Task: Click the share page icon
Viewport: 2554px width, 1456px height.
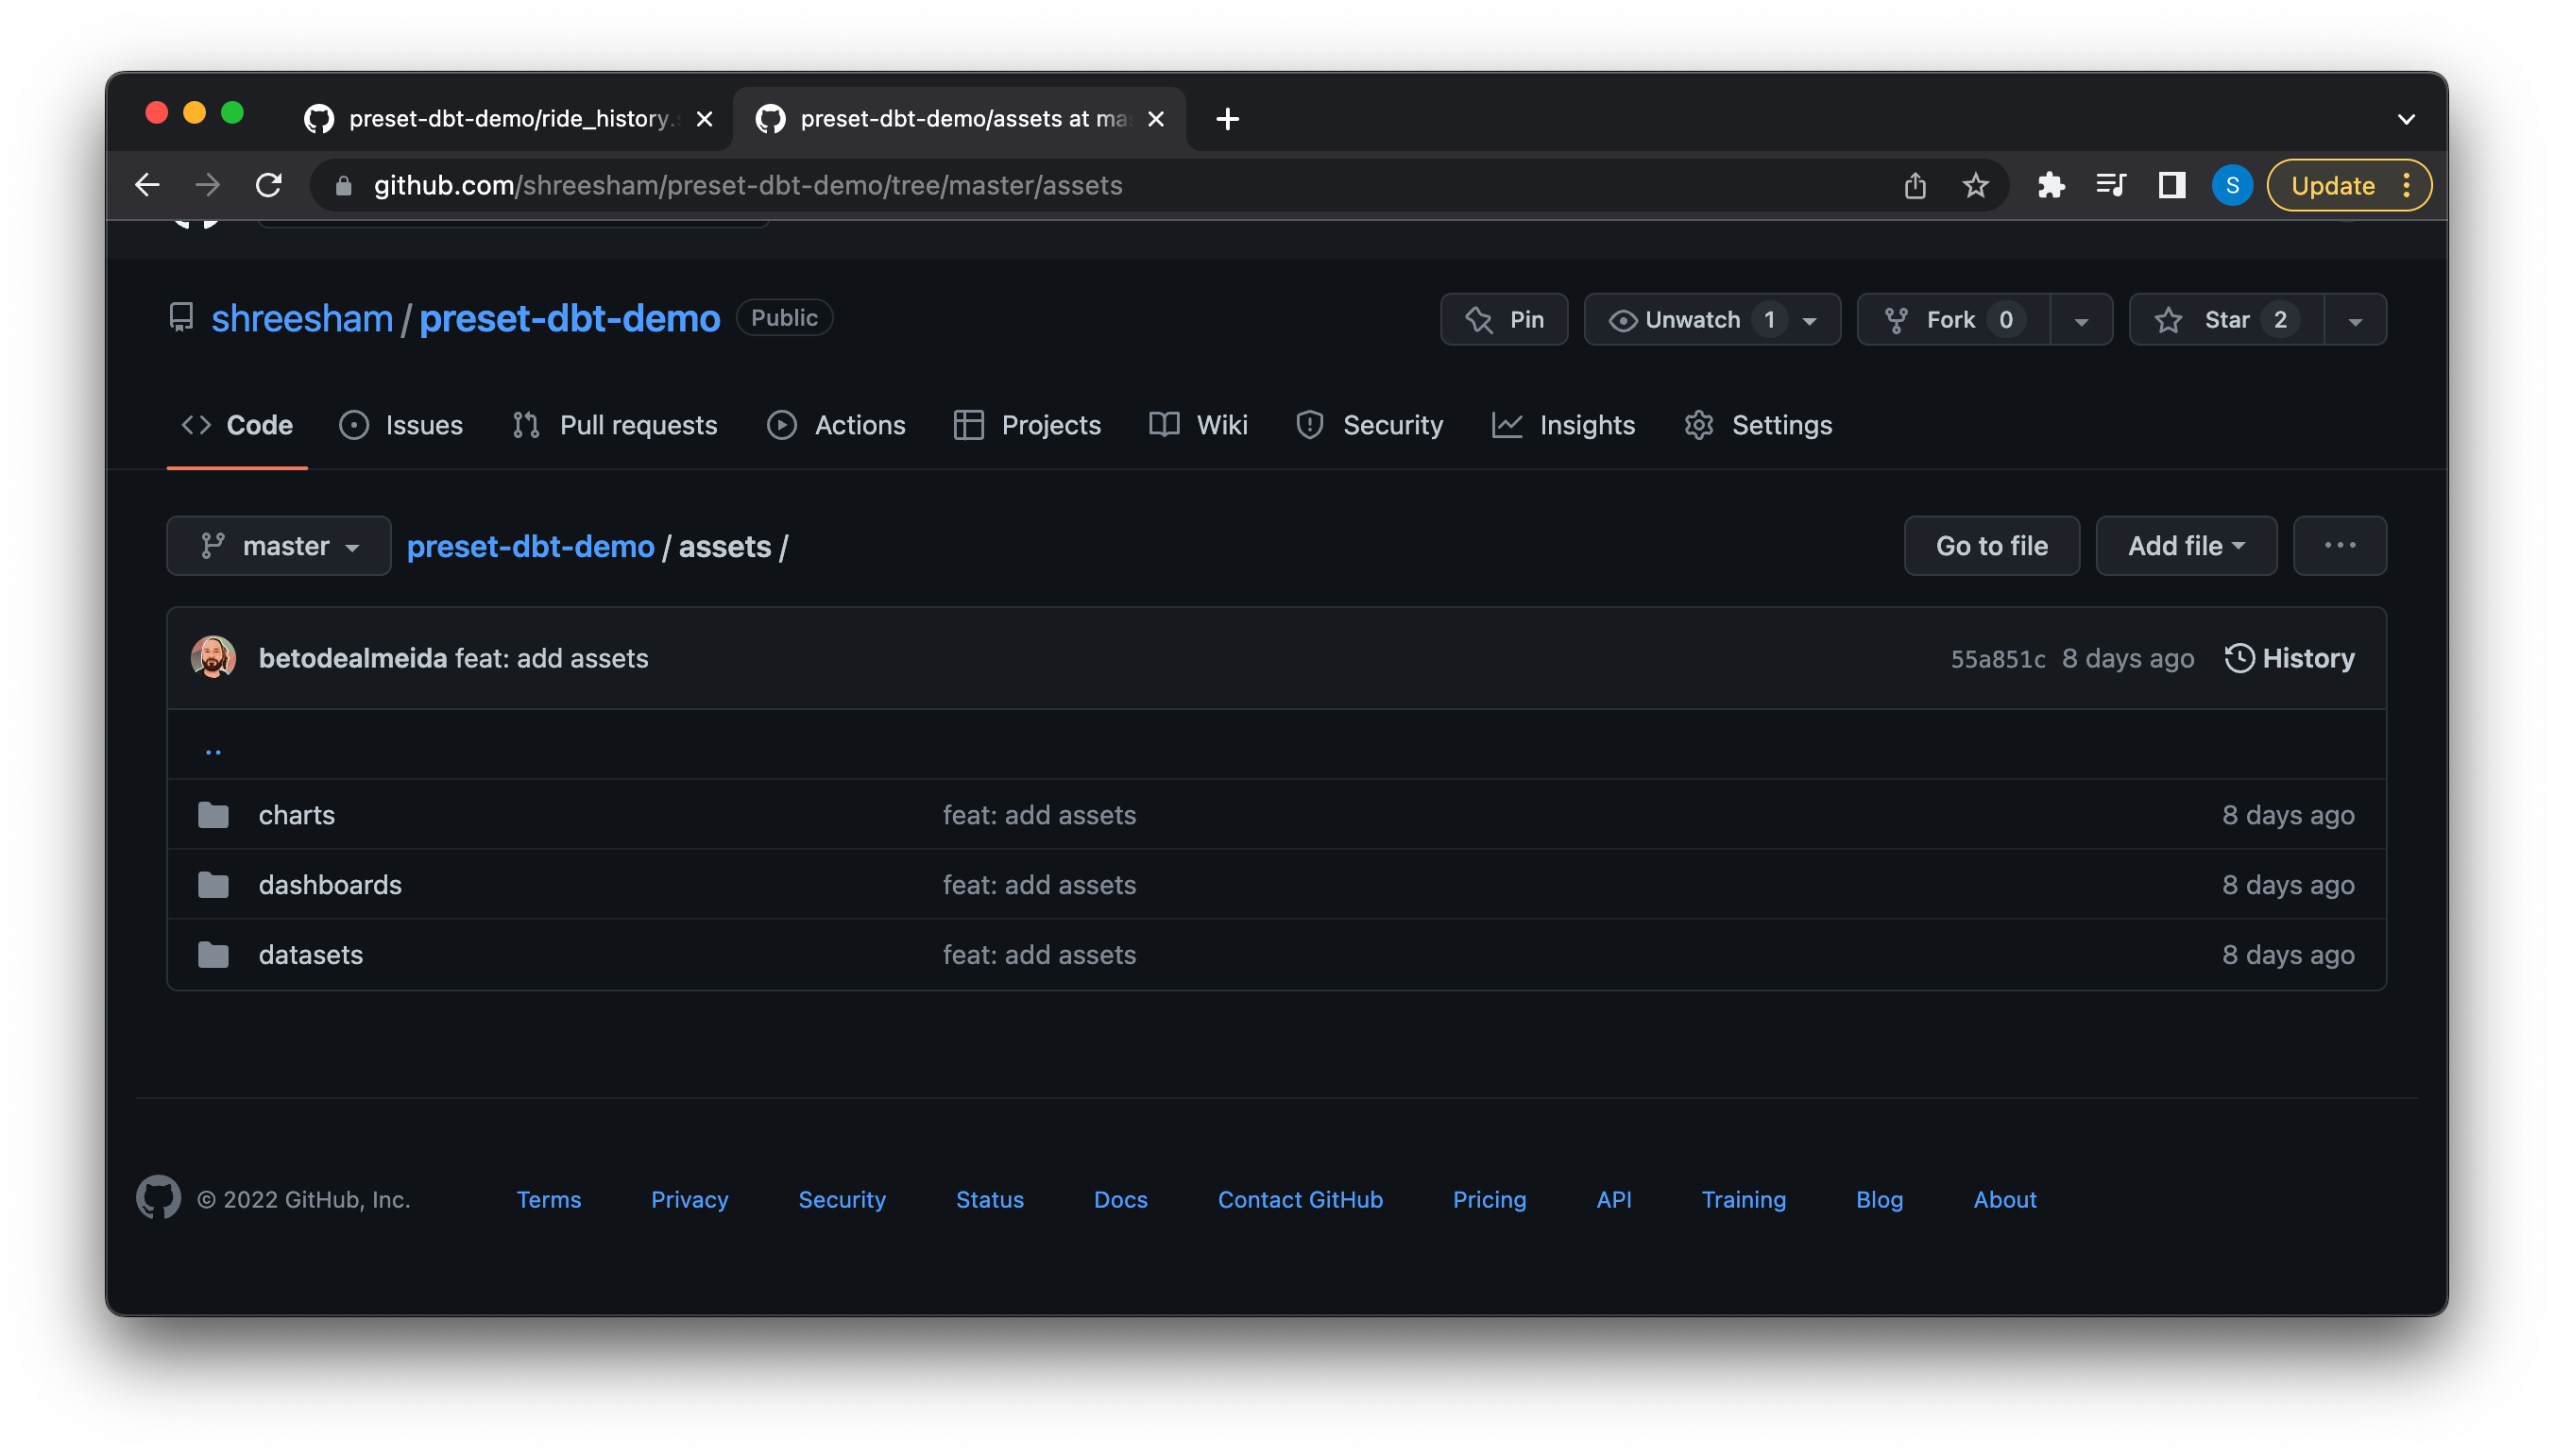Action: [x=1914, y=185]
